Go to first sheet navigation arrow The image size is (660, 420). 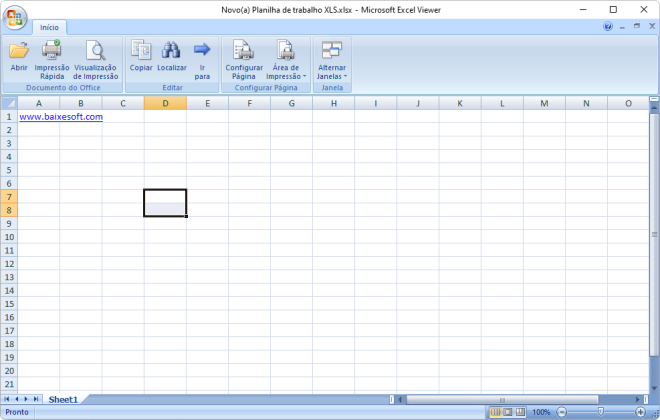pos(6,399)
